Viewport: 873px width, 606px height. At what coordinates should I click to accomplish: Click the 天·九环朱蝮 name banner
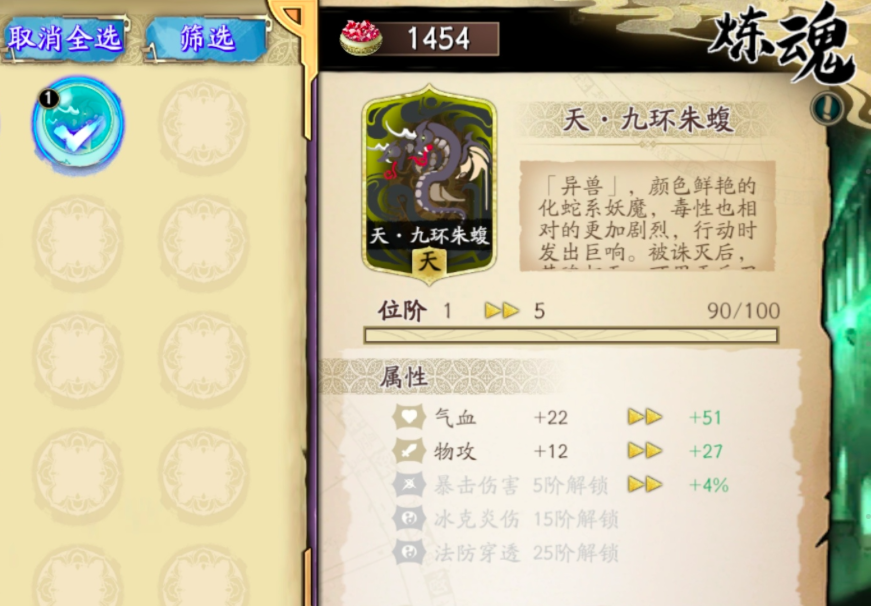pyautogui.click(x=648, y=120)
